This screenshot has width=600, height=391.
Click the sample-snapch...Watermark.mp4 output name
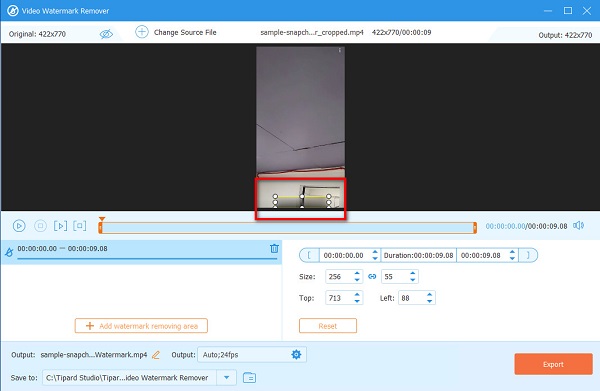94,355
